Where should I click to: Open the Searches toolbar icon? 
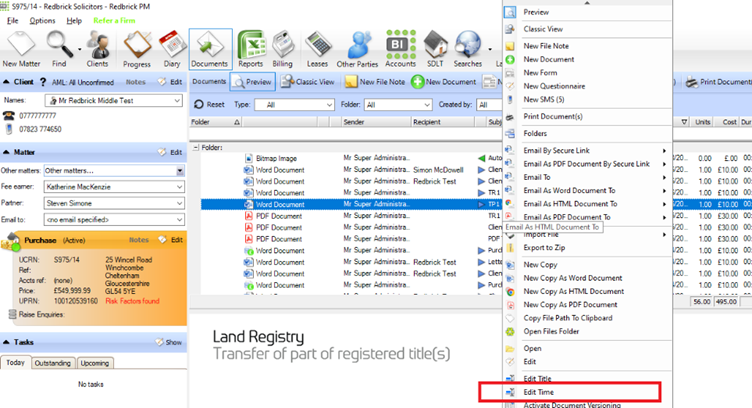click(468, 47)
